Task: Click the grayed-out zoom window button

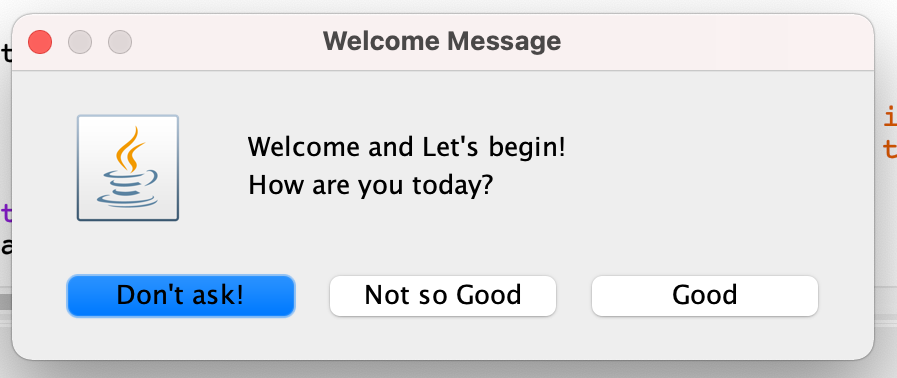Action: click(x=120, y=42)
